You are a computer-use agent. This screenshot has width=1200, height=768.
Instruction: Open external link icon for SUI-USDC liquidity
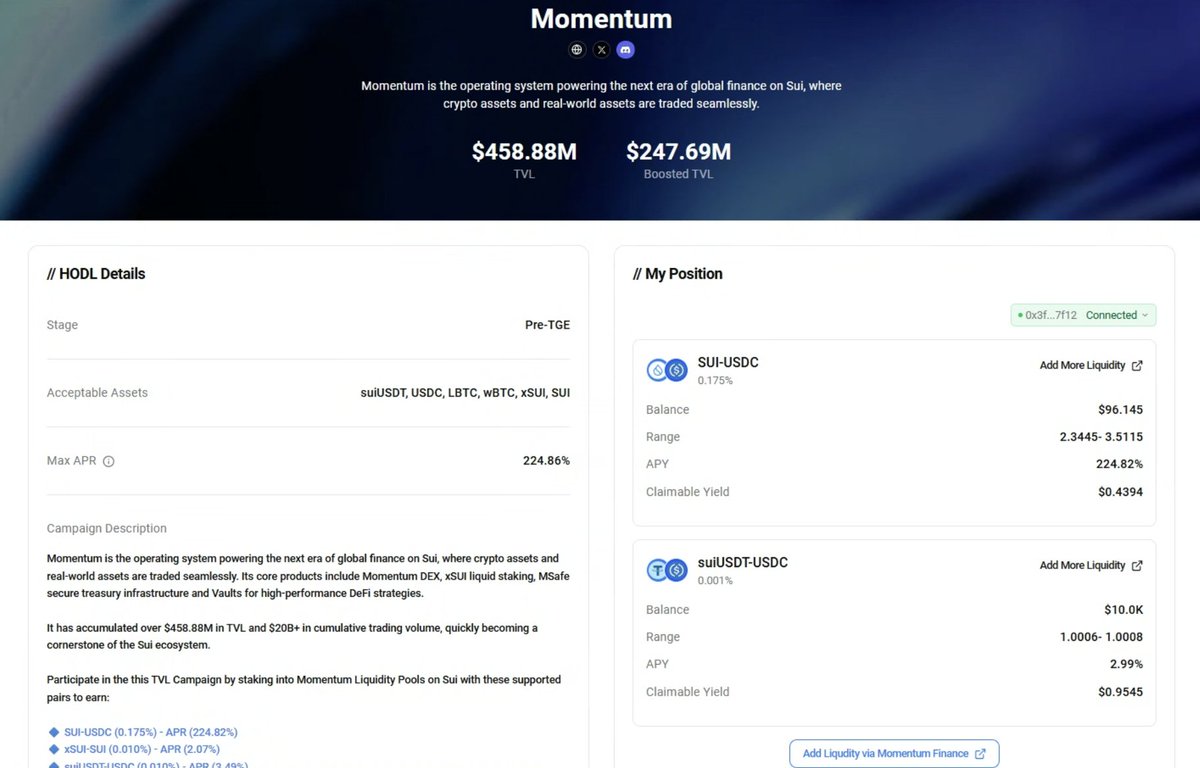[x=1137, y=366]
